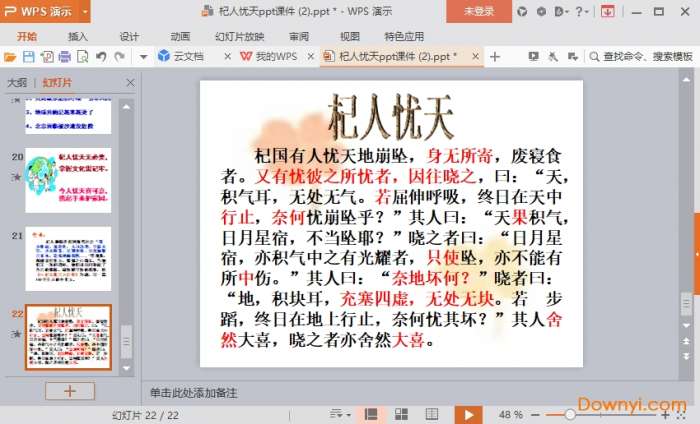
Task: Select slide 21 thumbnail
Action: (x=68, y=259)
